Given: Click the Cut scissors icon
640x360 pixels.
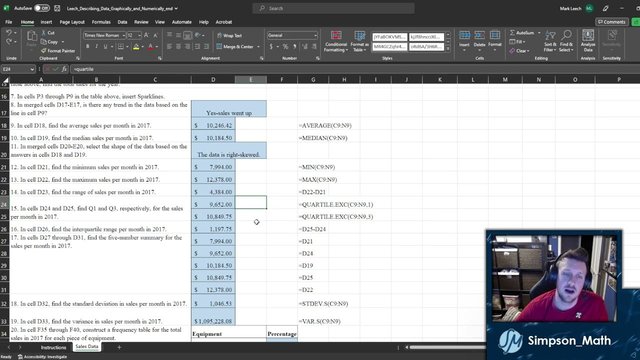Looking at the screenshot, I should tap(44, 33).
